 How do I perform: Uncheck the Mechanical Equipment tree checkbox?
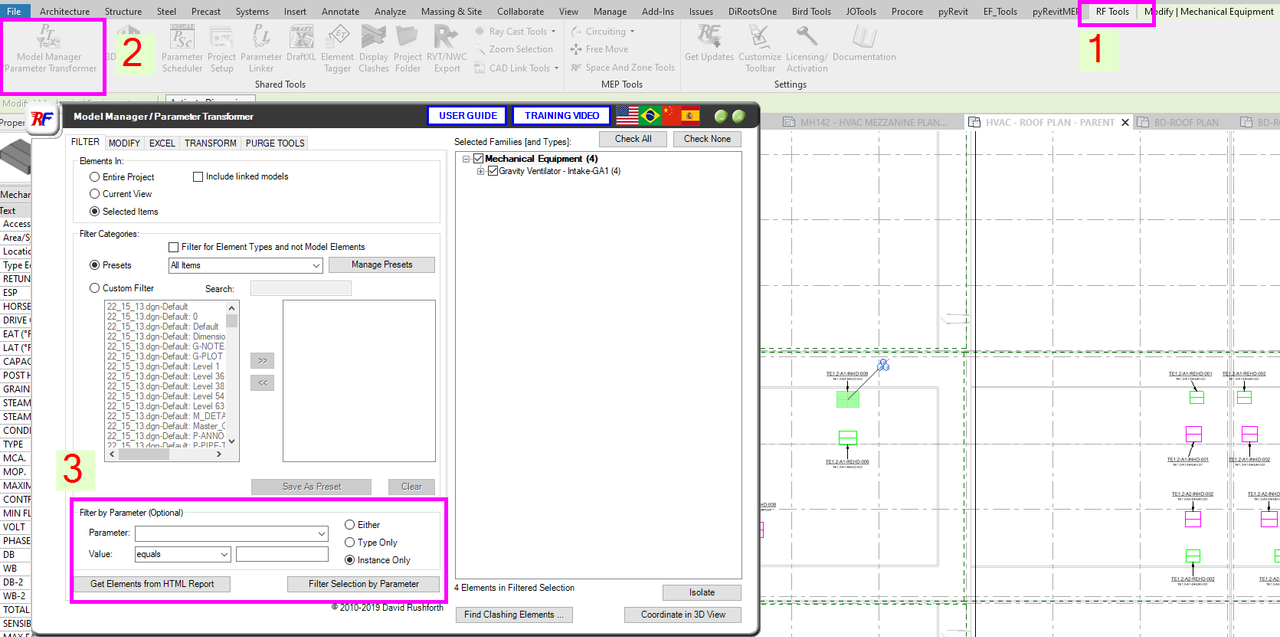478,159
